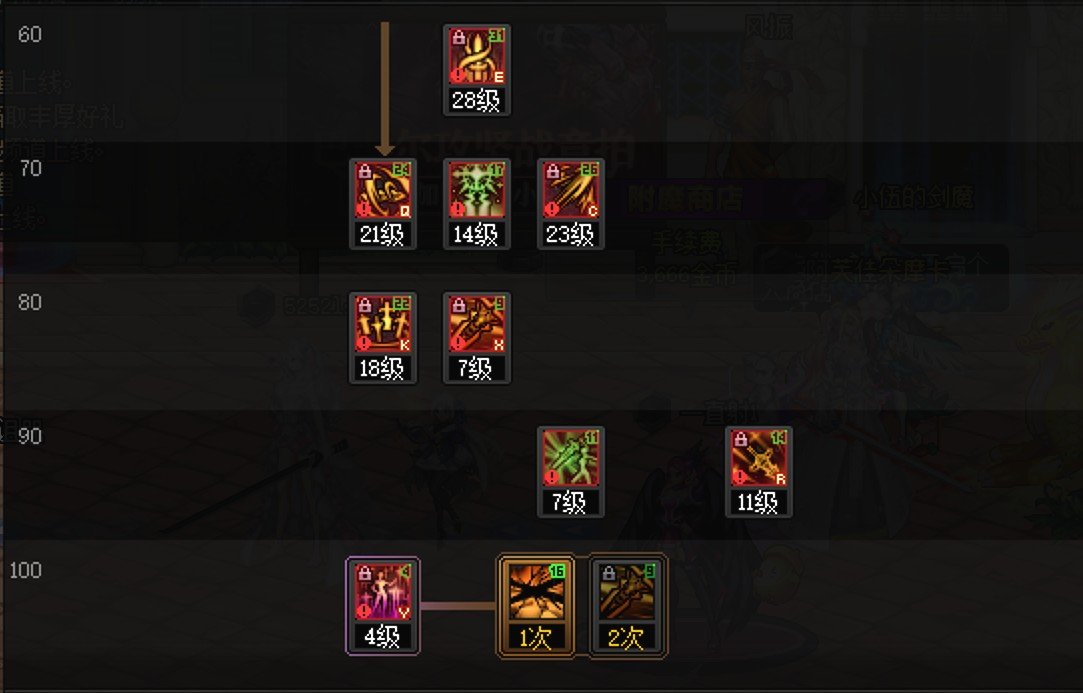Click the X-hotkey skill icon in row 80
The image size is (1083, 693).
(477, 324)
